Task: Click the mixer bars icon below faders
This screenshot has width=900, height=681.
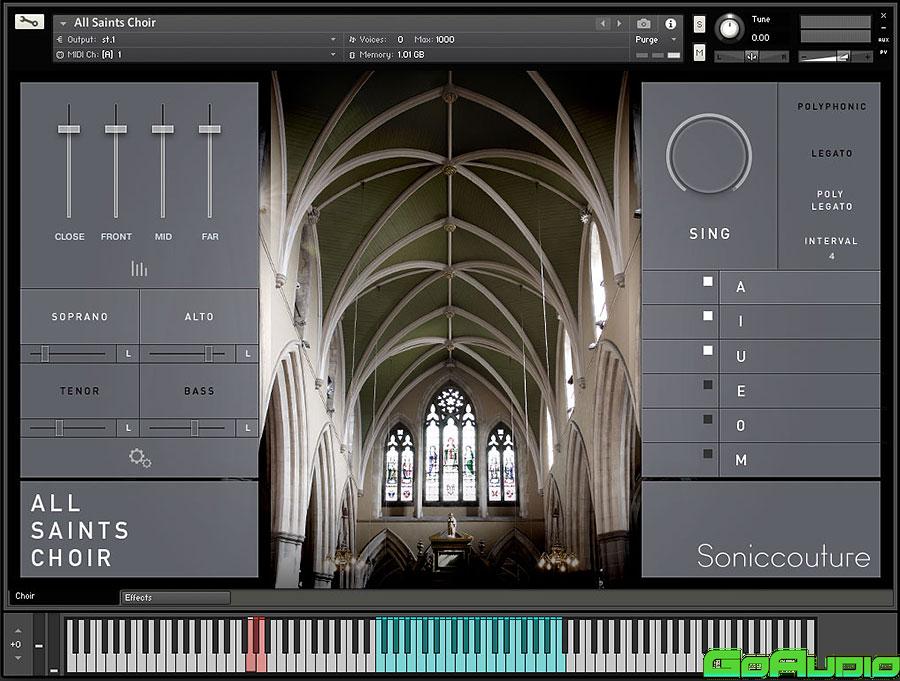Action: click(139, 268)
